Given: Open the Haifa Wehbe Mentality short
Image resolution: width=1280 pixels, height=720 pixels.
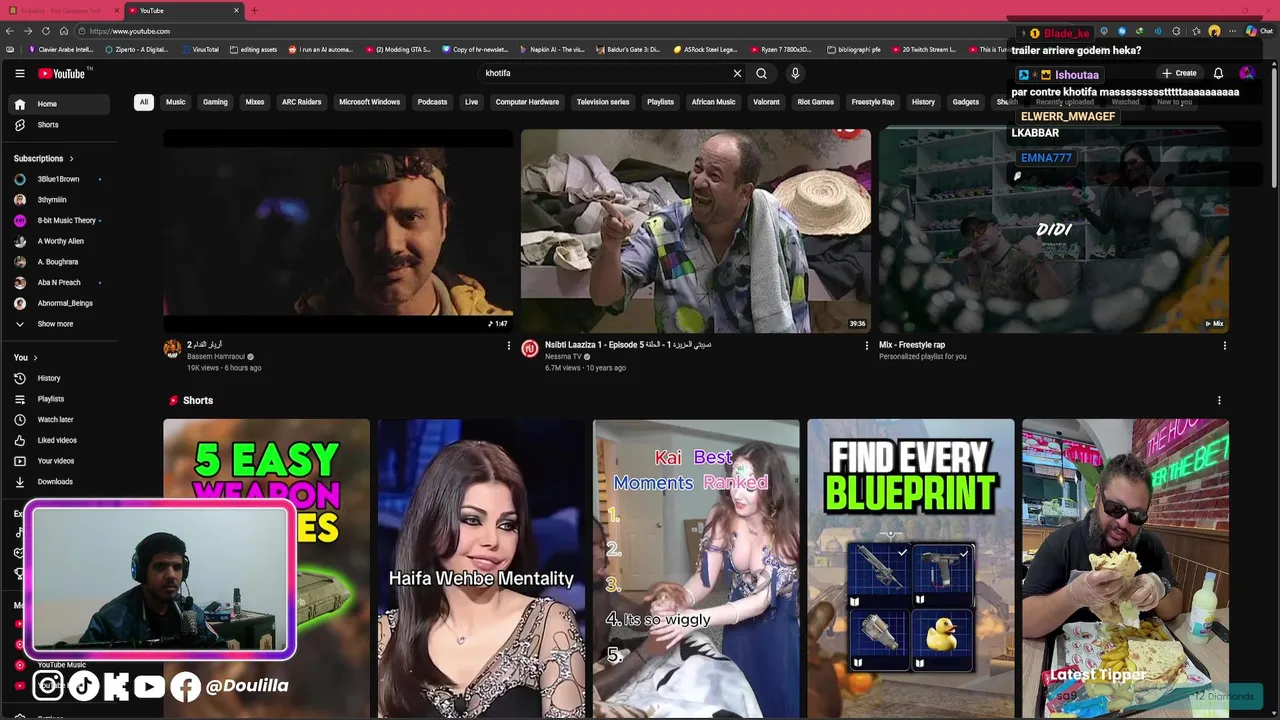Looking at the screenshot, I should pyautogui.click(x=481, y=568).
